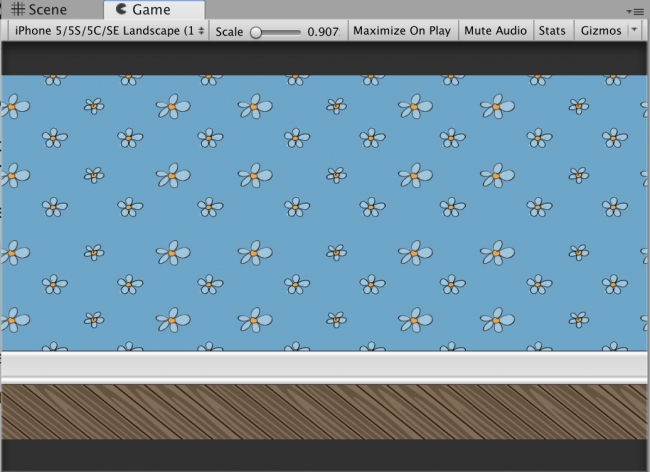Click the bottom black letterbox bar
This screenshot has width=650, height=472.
[x=325, y=453]
